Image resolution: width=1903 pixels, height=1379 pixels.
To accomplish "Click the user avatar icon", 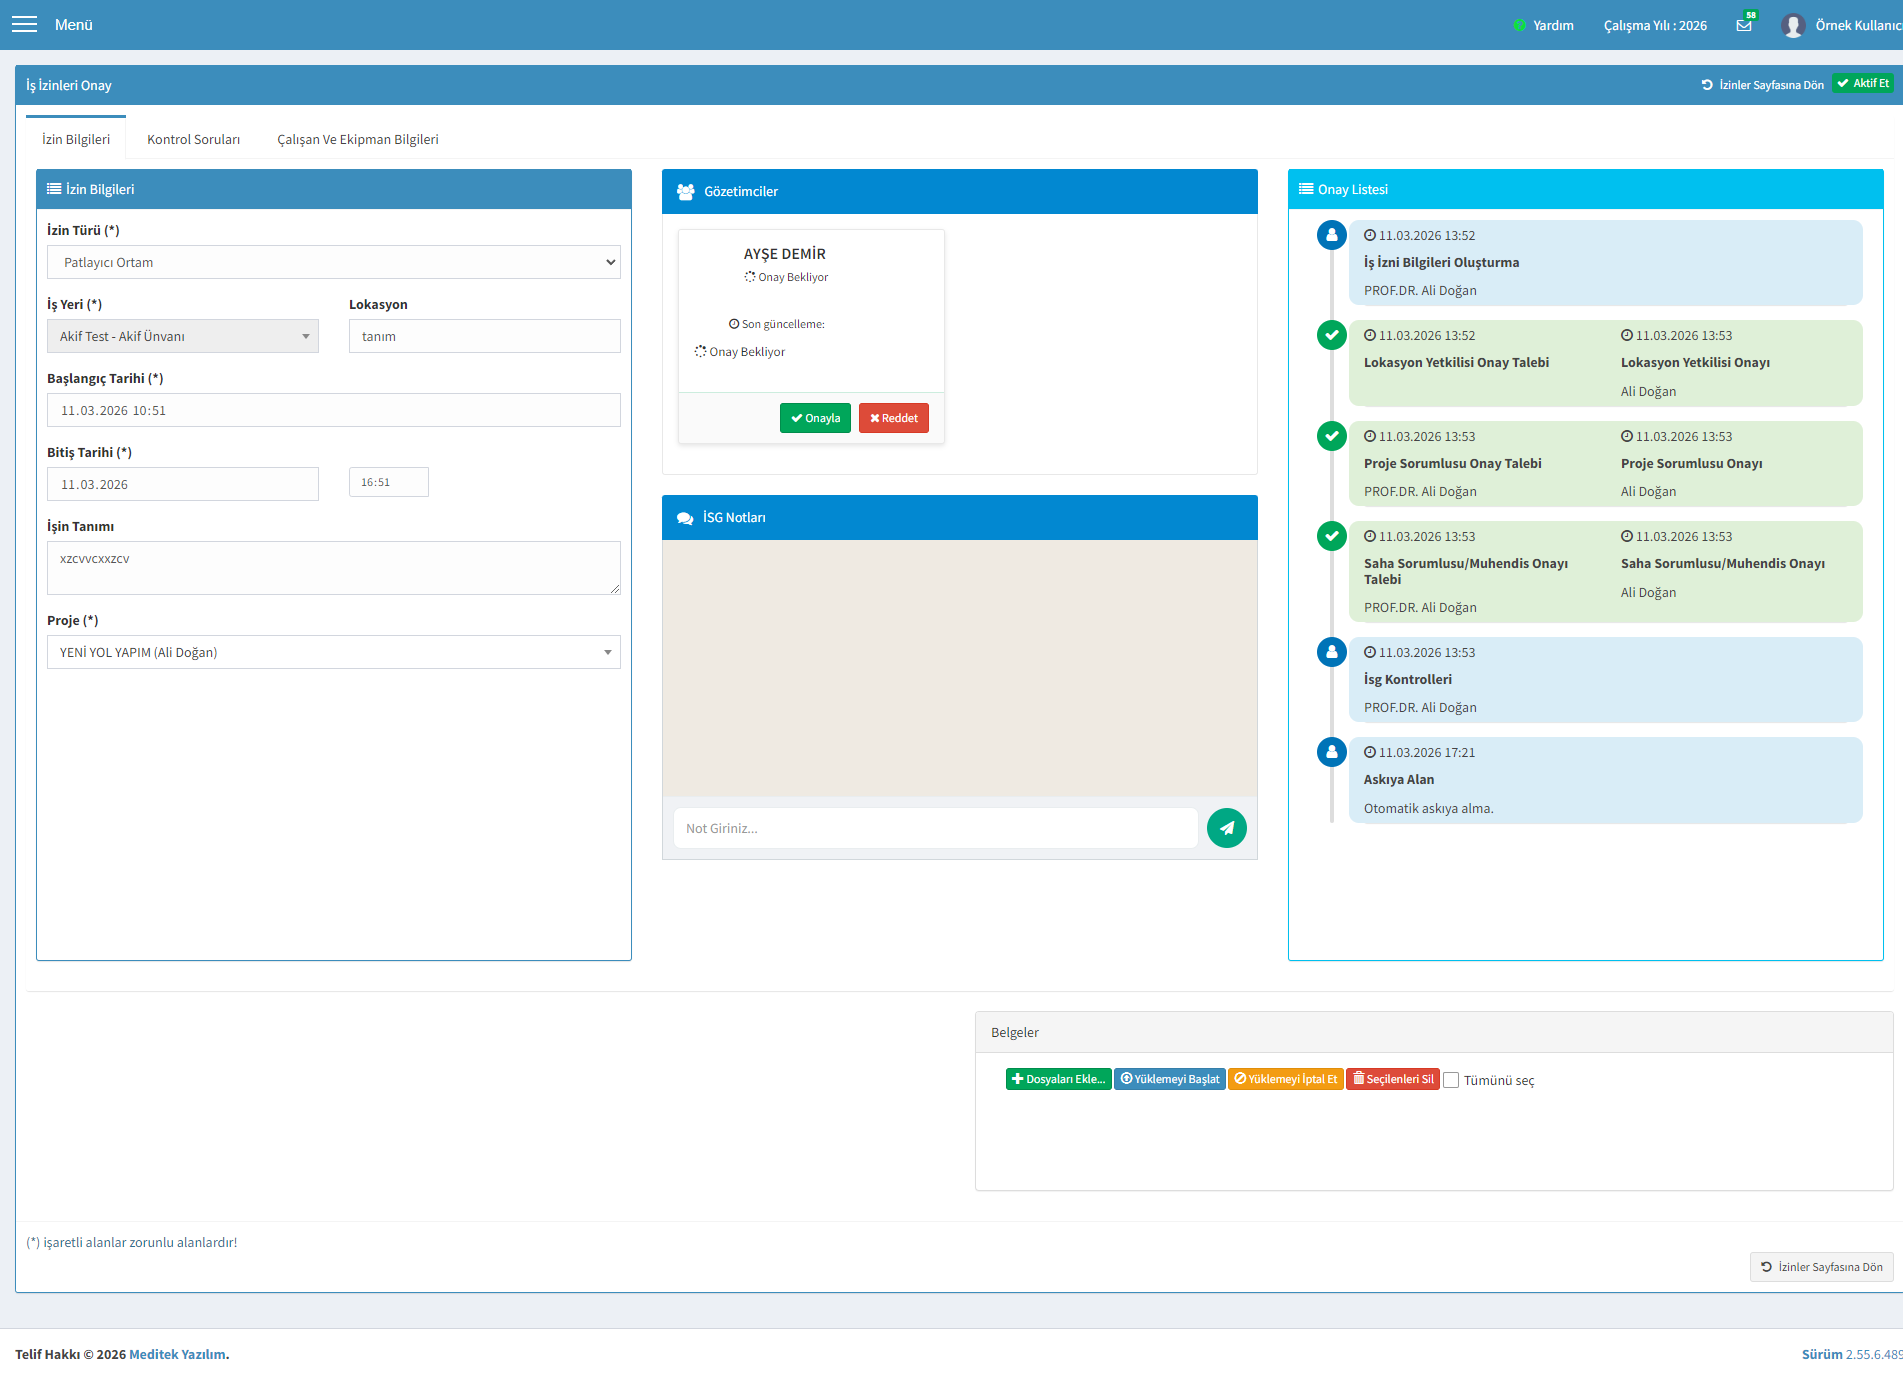I will 1793,25.
